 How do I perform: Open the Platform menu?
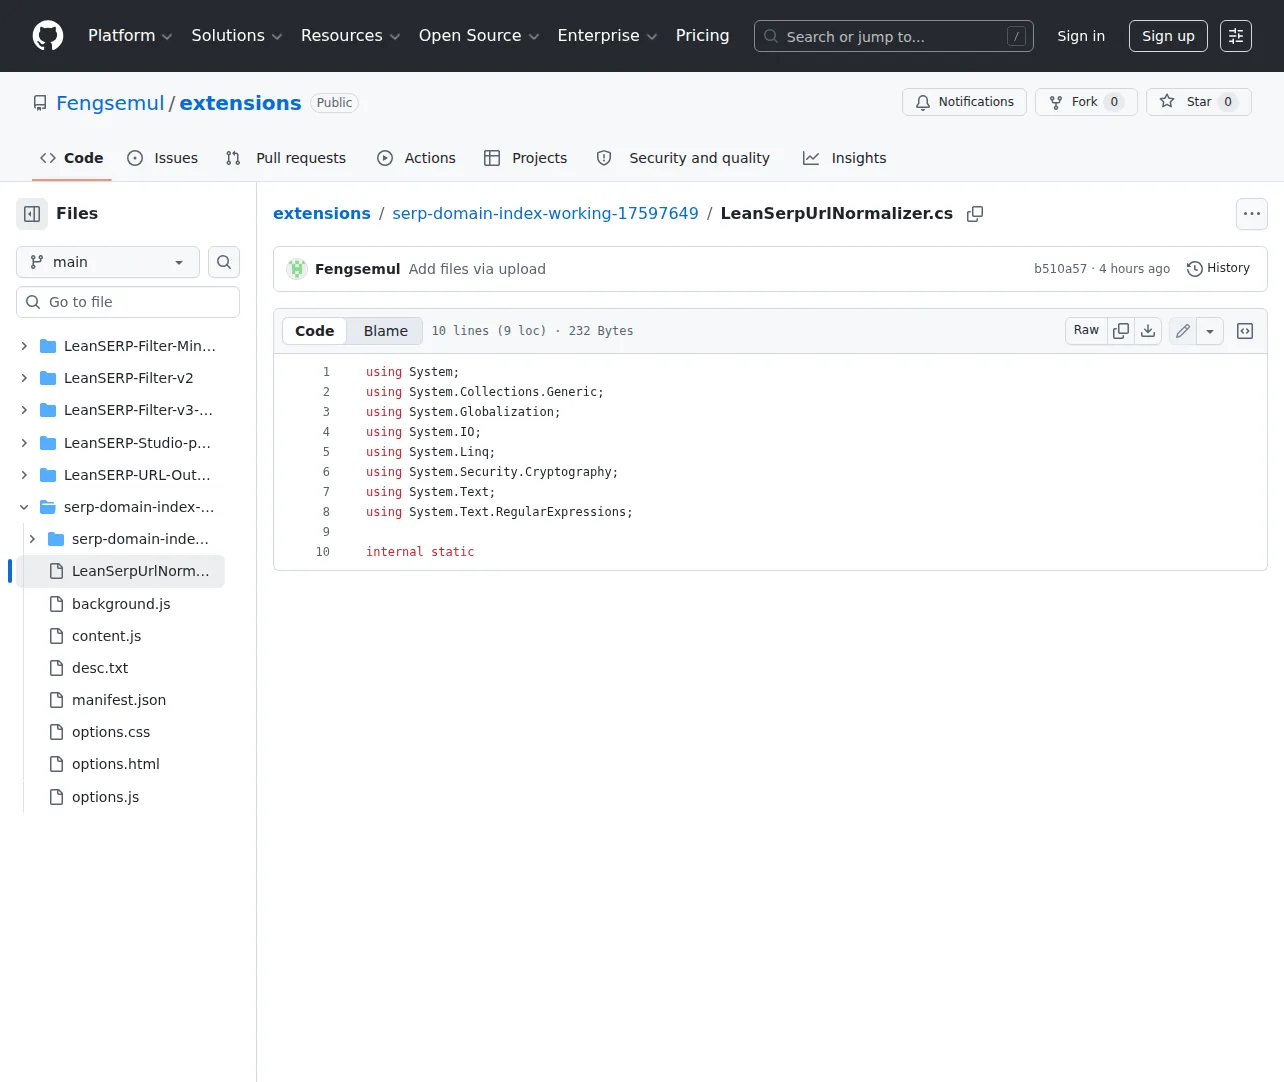[x=130, y=36]
